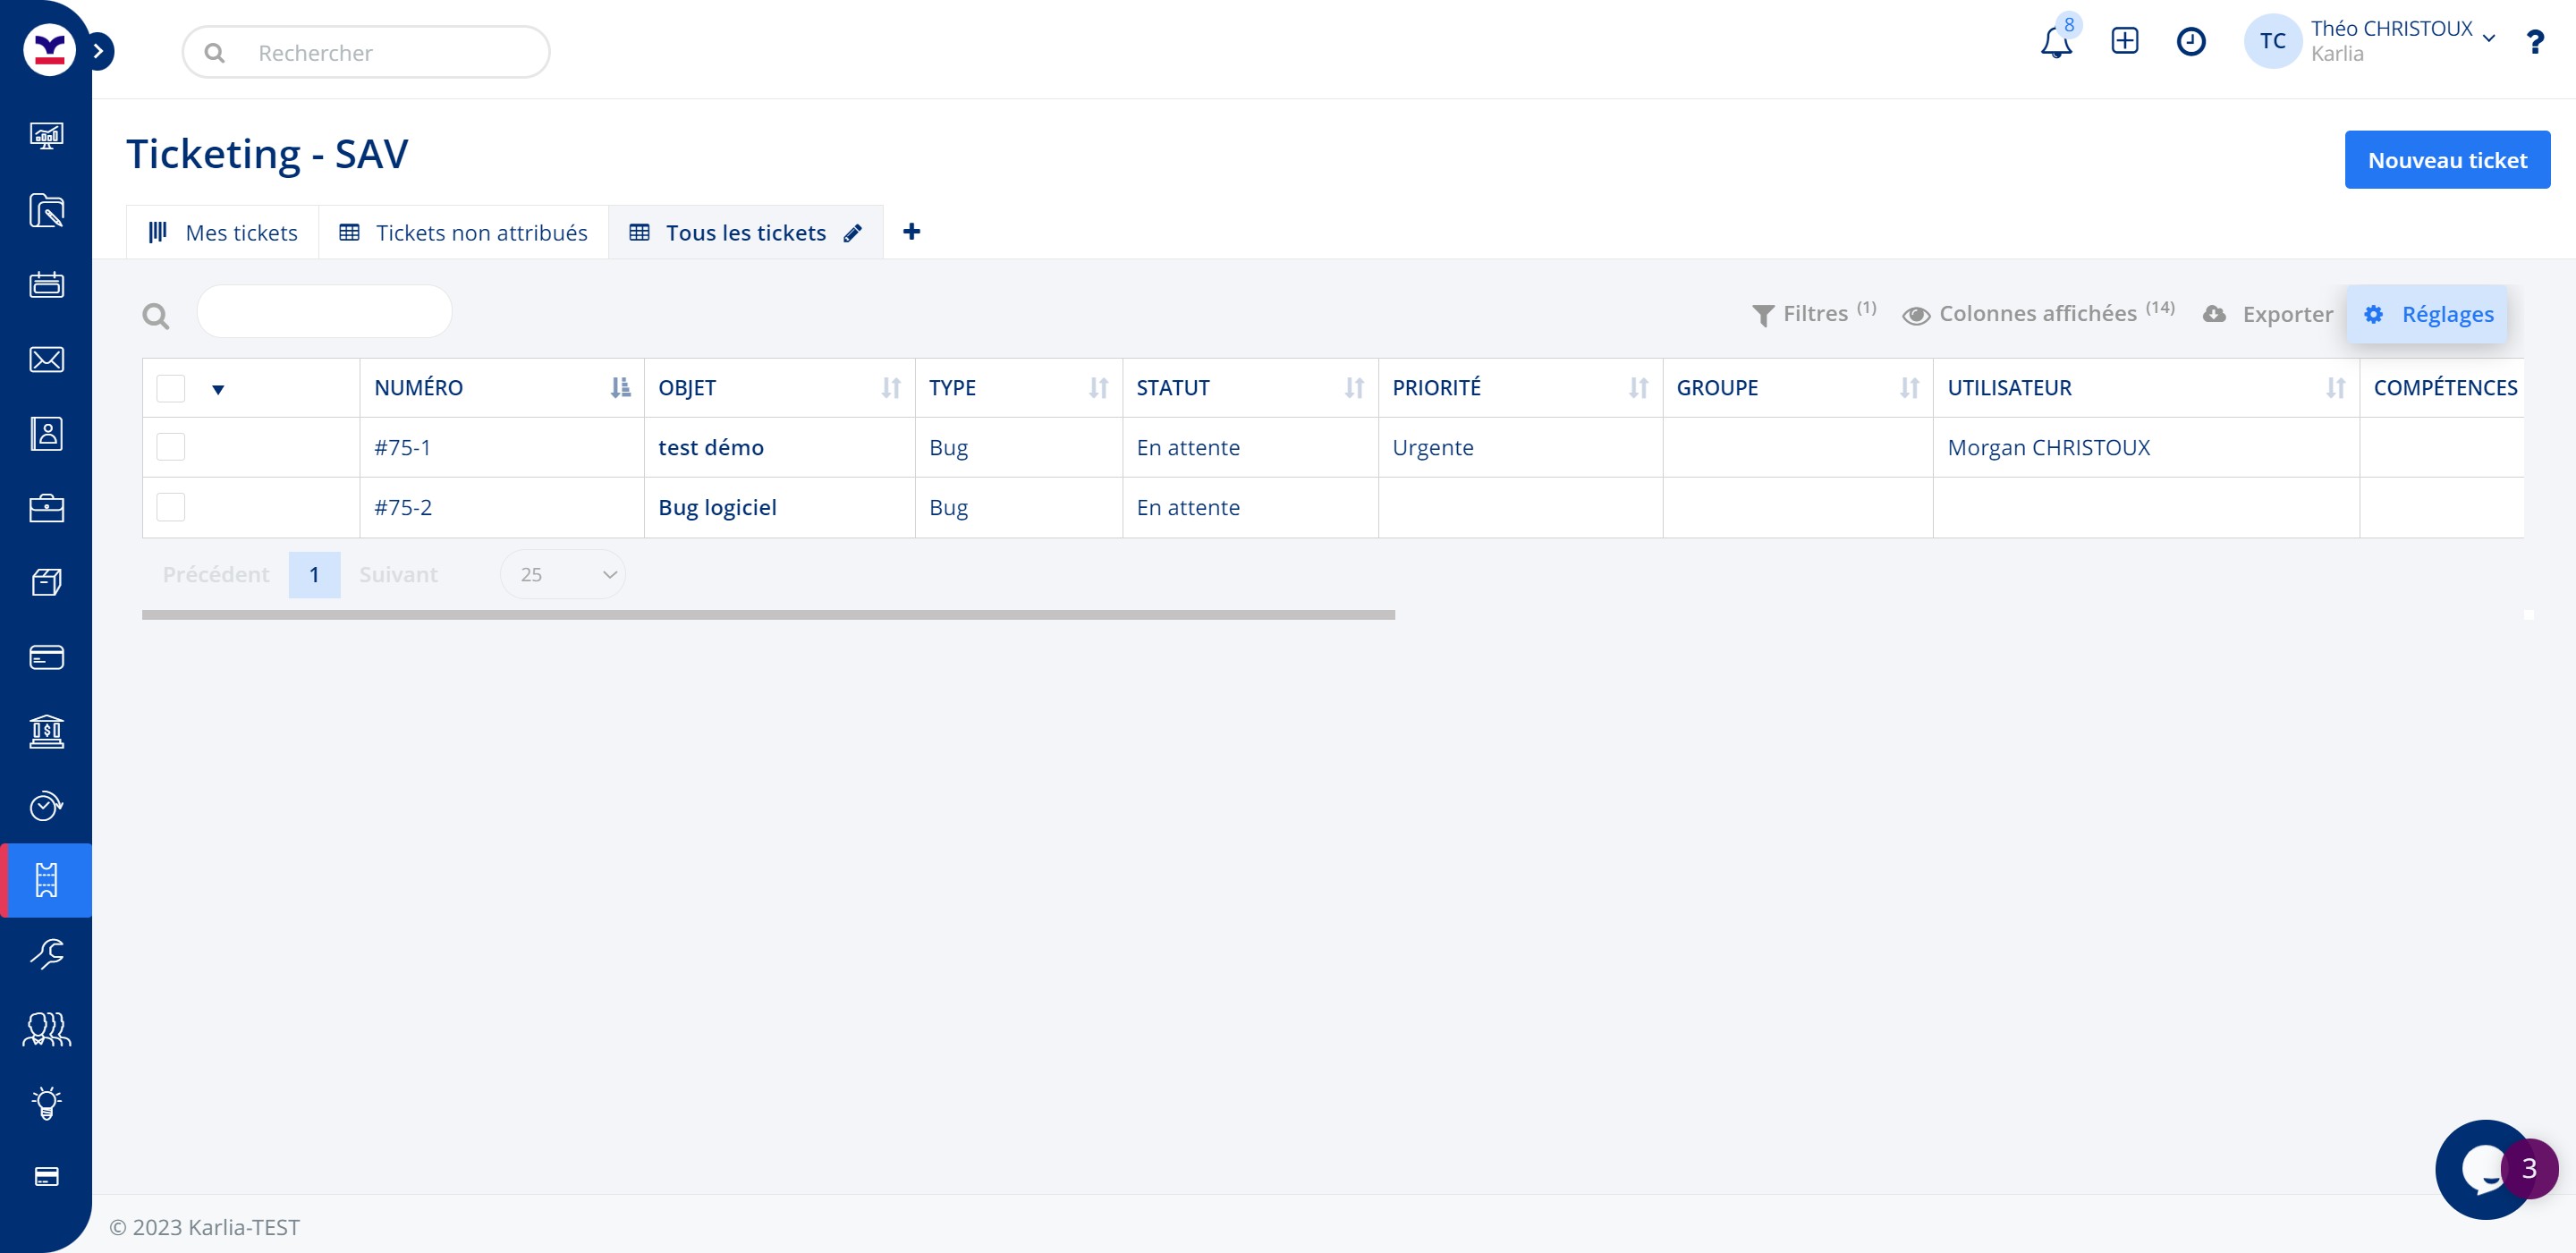Click the bank building icon in sidebar

click(46, 732)
